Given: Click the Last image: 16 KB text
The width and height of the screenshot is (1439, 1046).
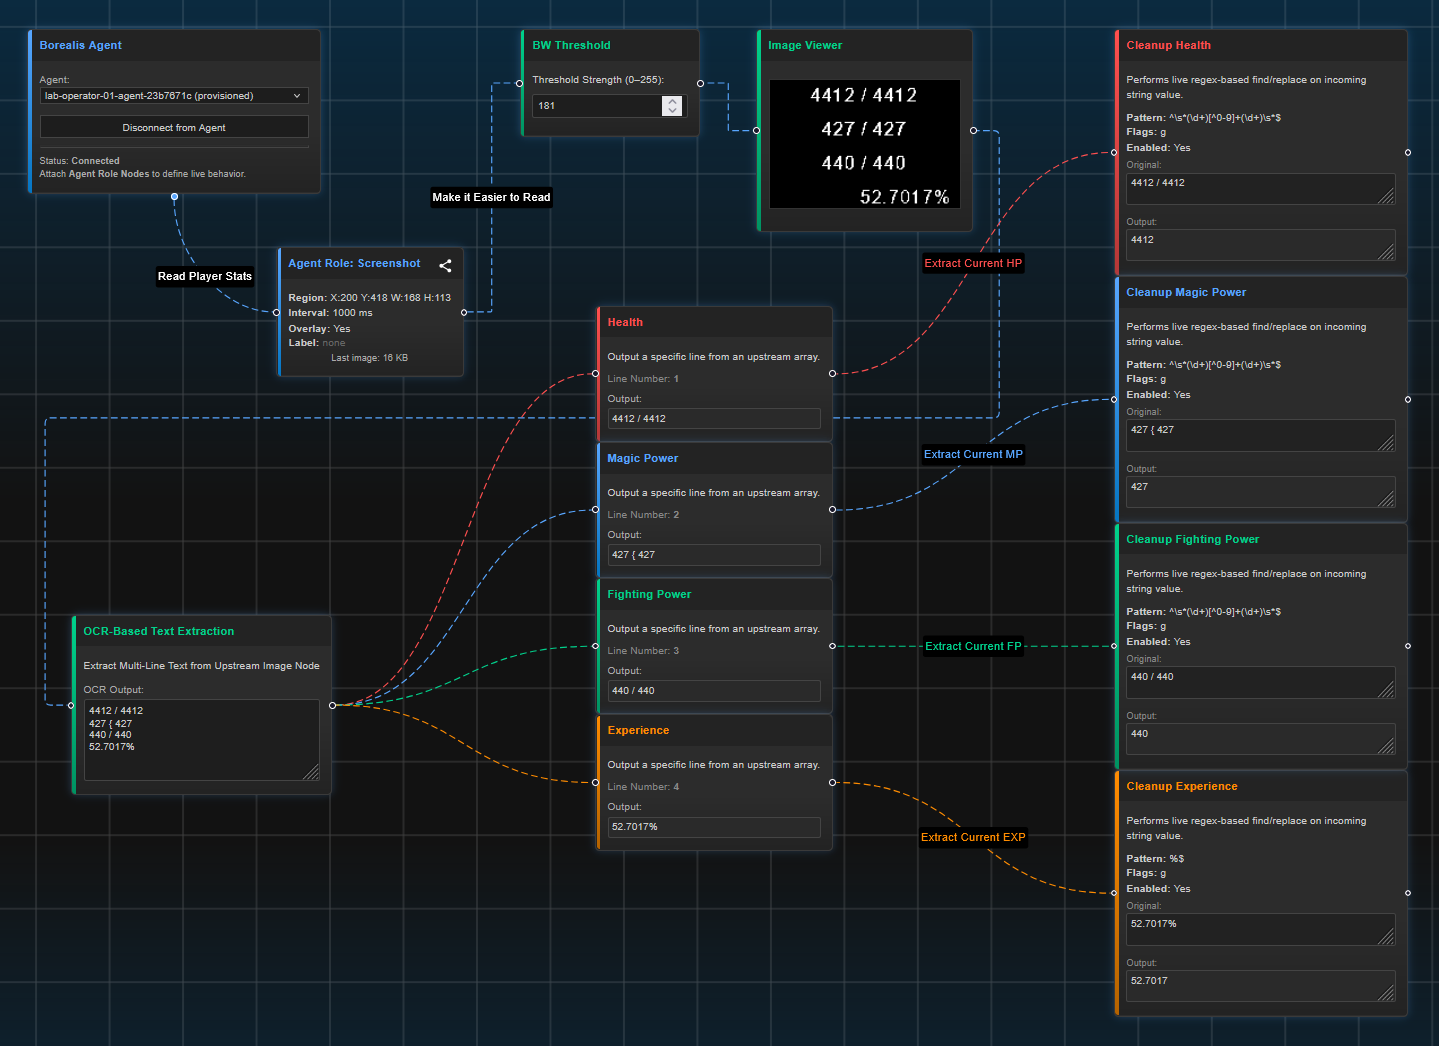Looking at the screenshot, I should pyautogui.click(x=369, y=358).
